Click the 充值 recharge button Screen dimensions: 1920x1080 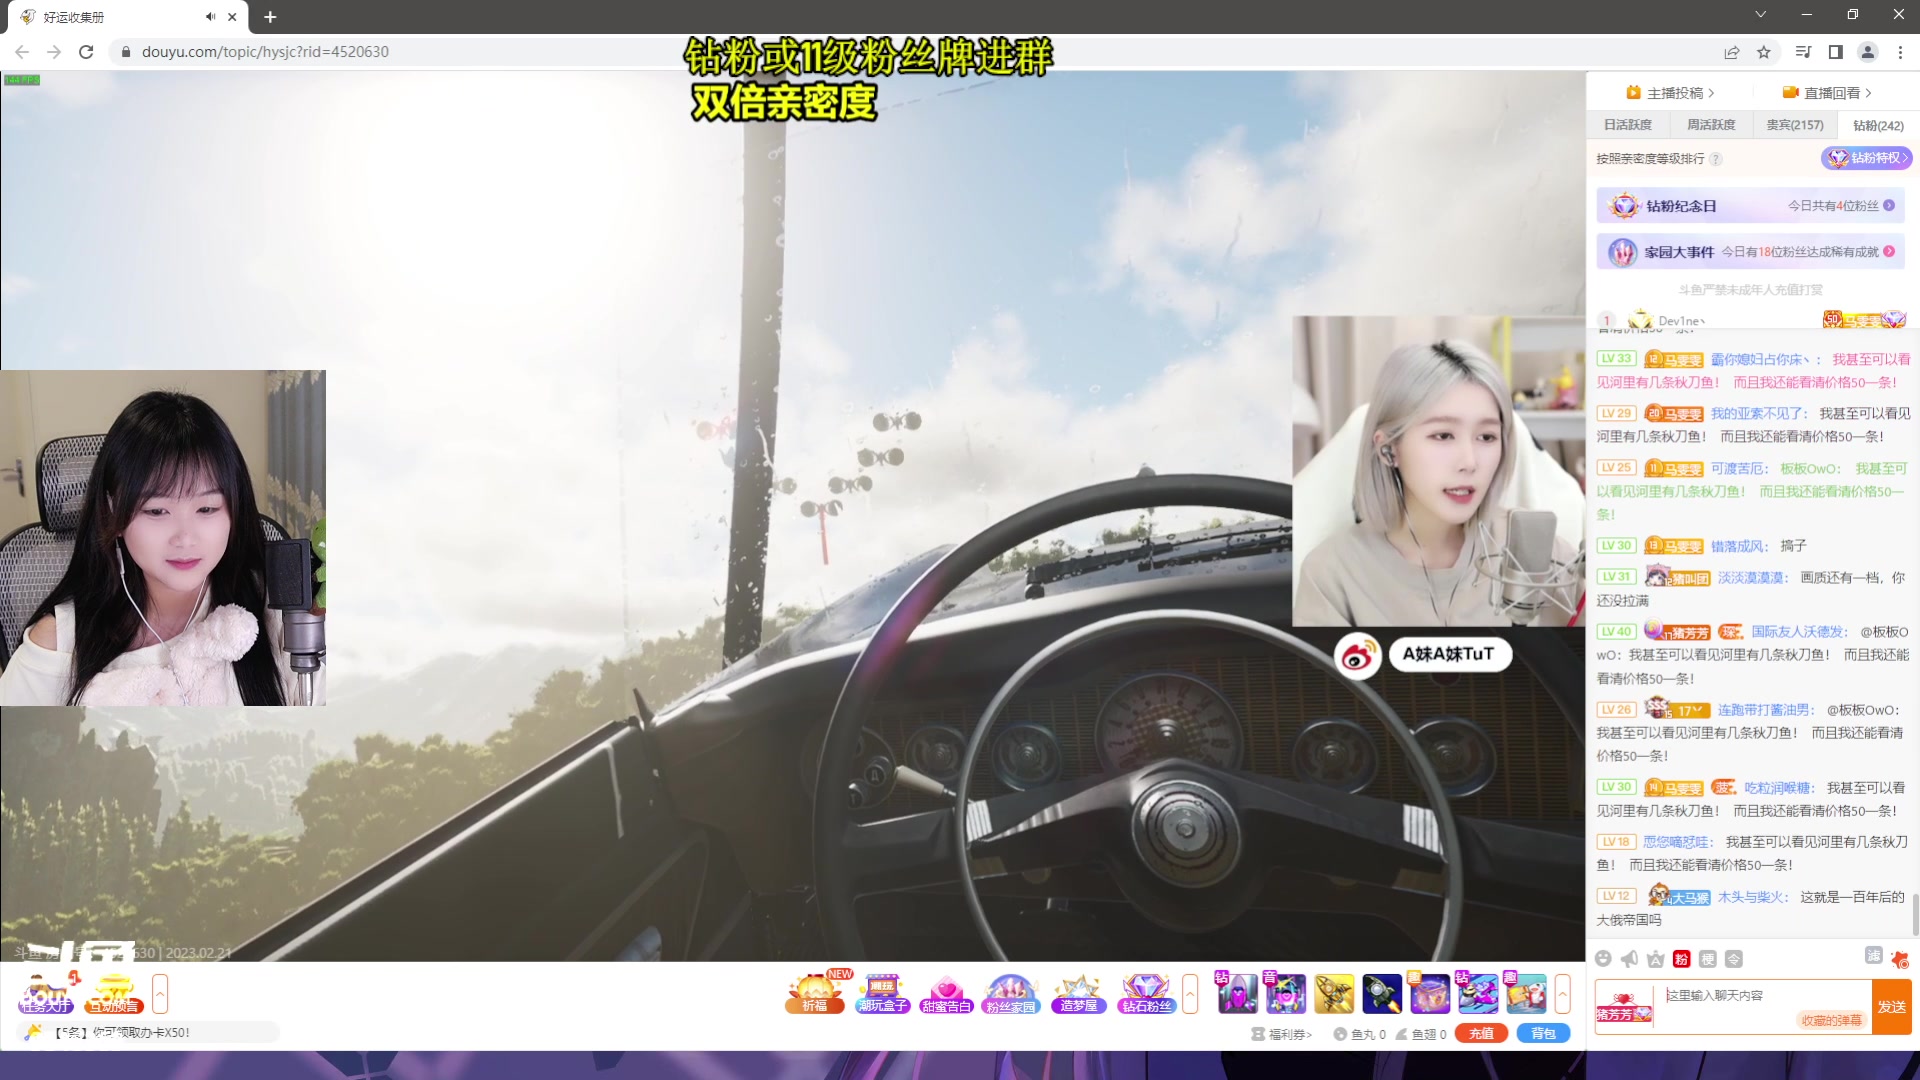pos(1482,1034)
